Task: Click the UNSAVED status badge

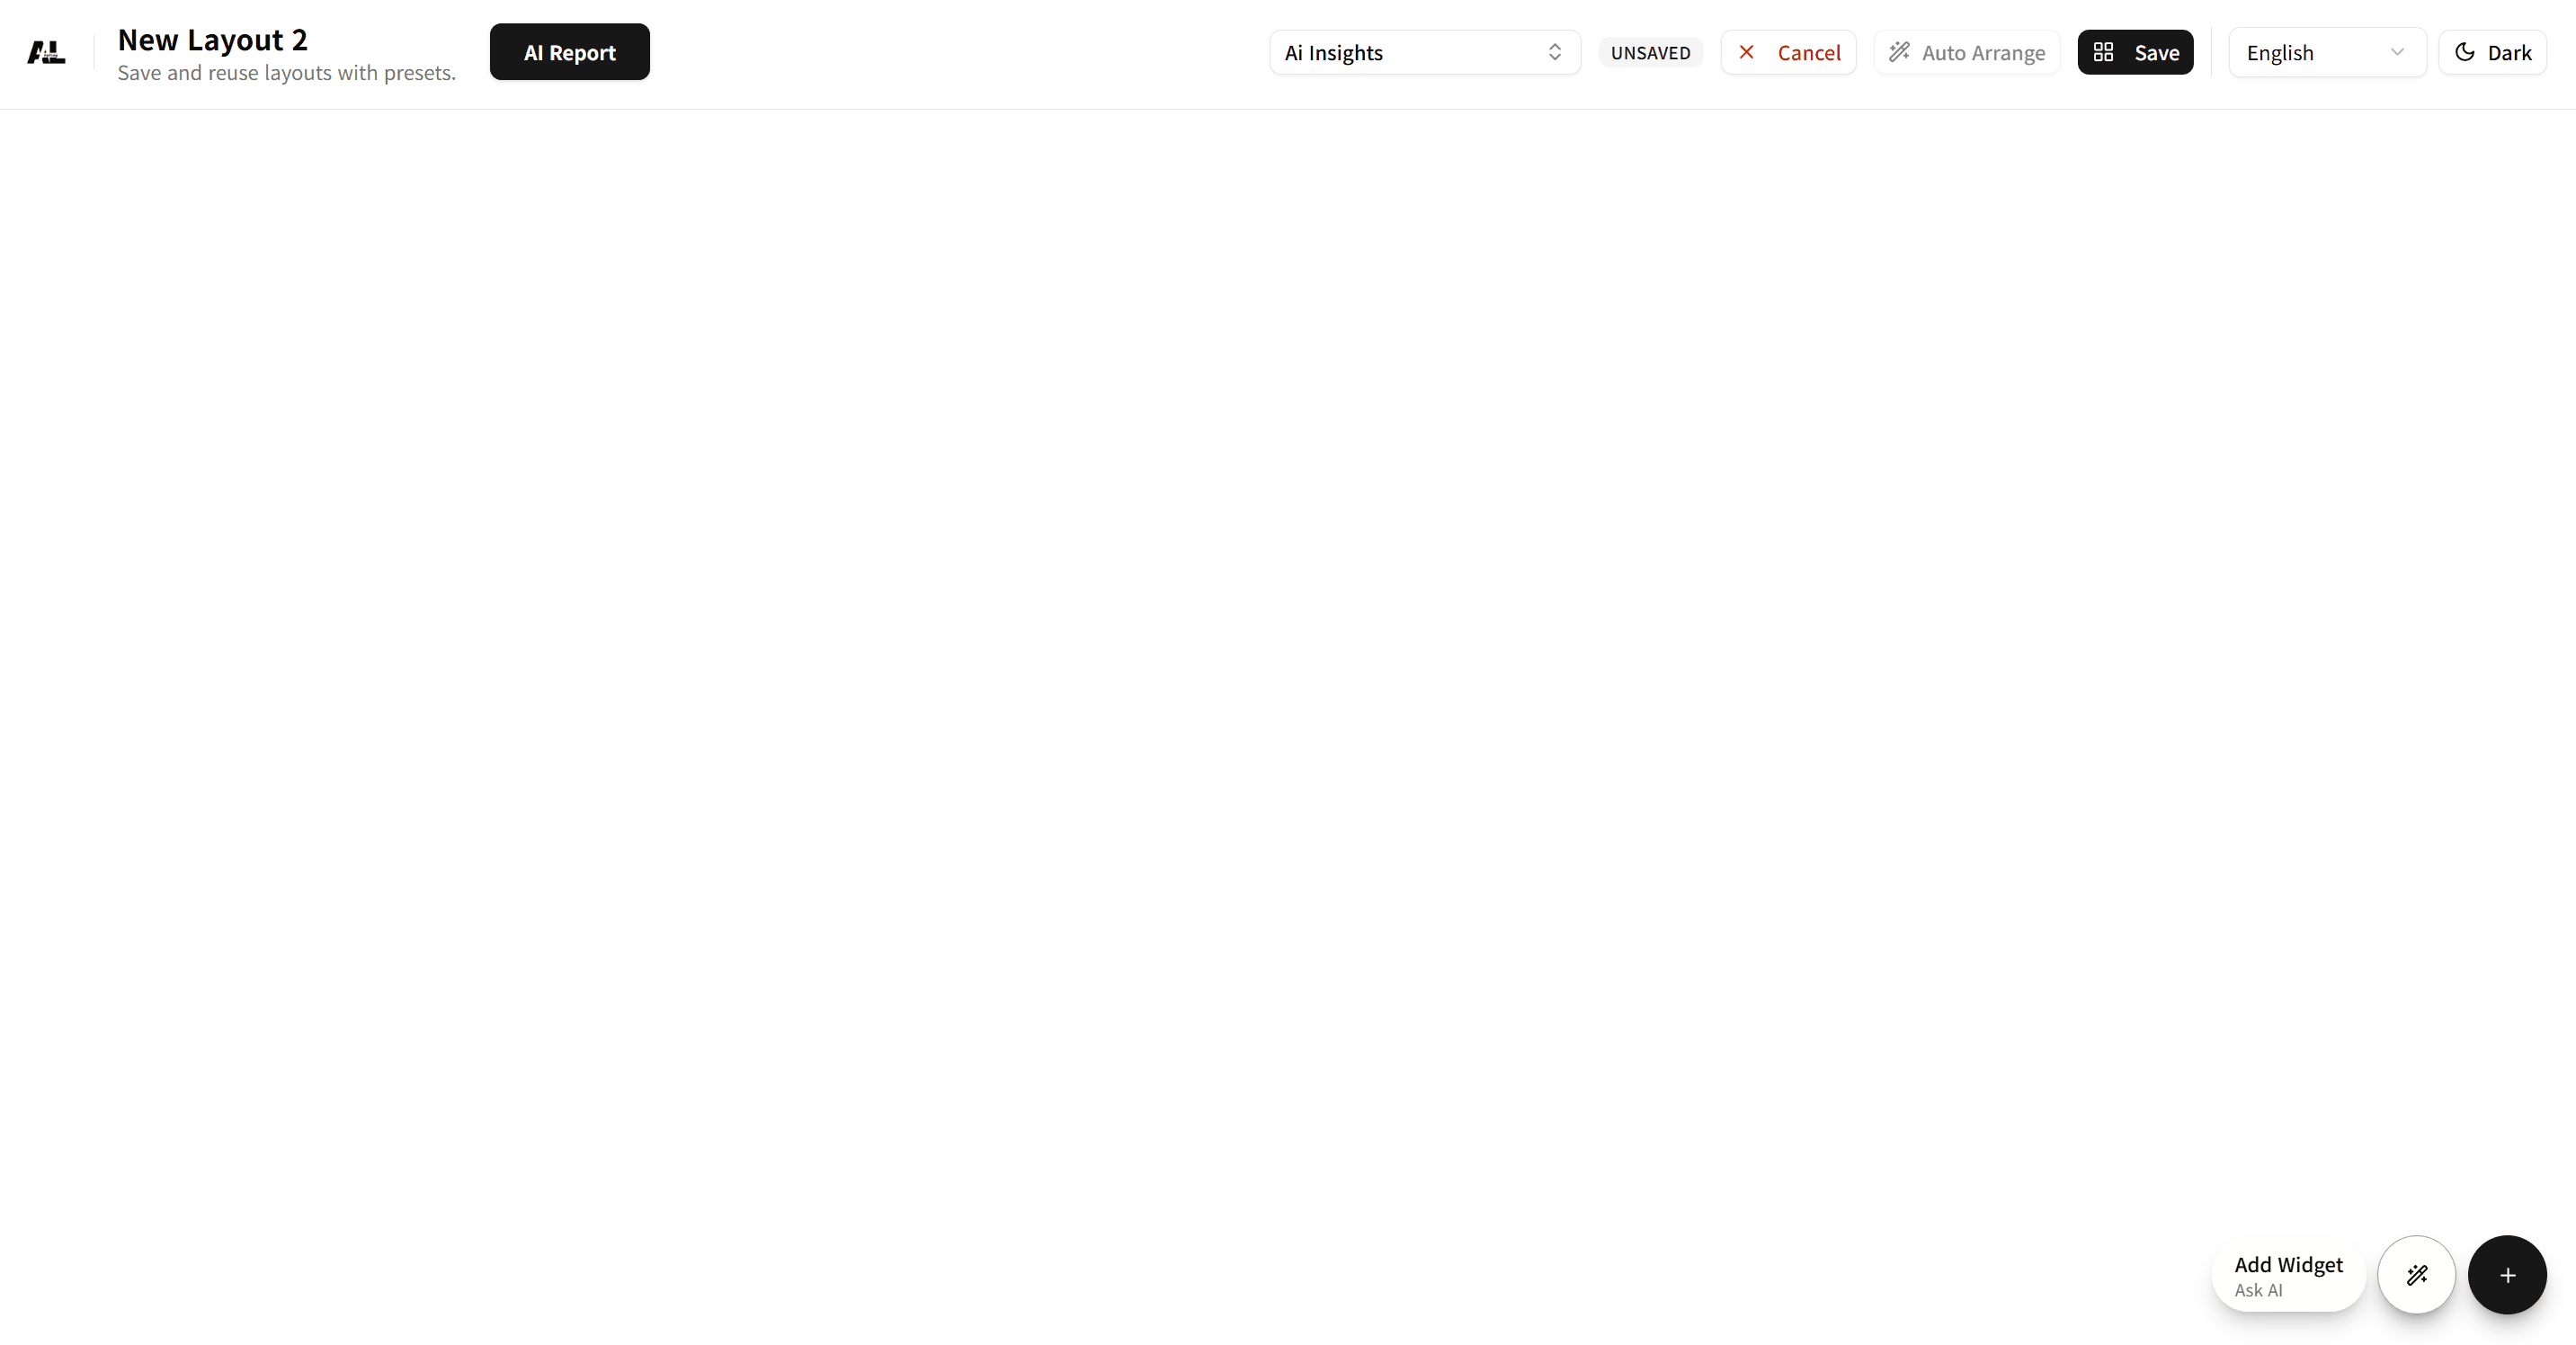Action: click(1651, 52)
